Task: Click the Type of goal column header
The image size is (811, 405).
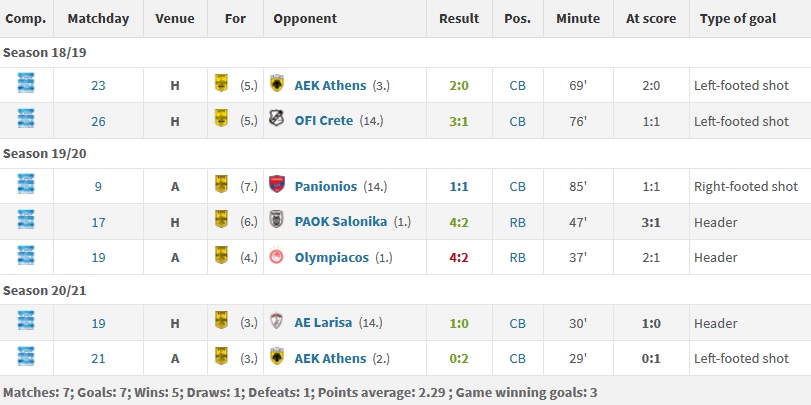Action: tap(738, 19)
